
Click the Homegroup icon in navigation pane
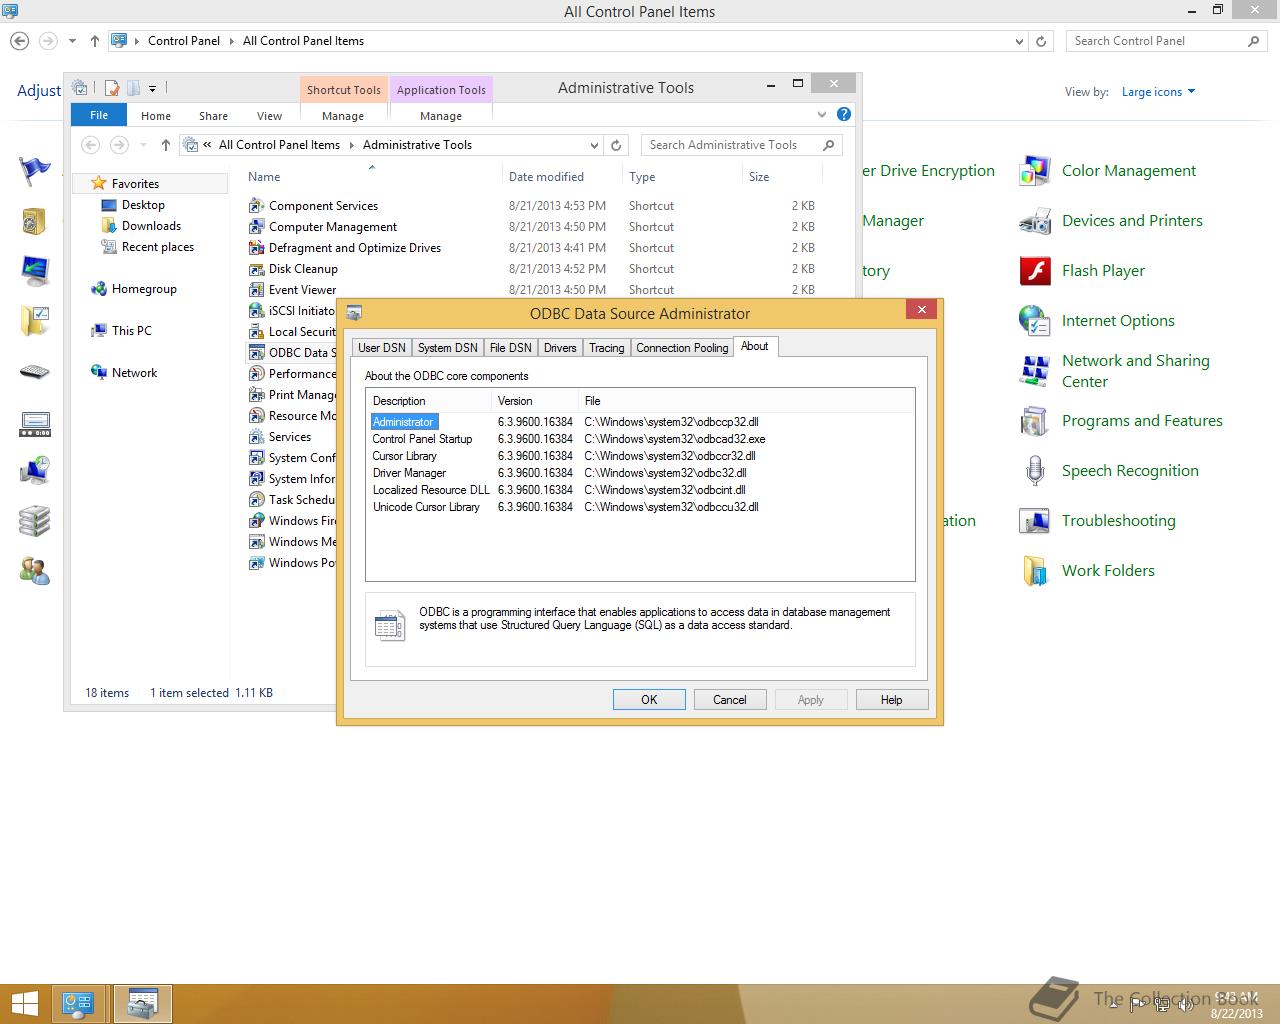(x=99, y=289)
